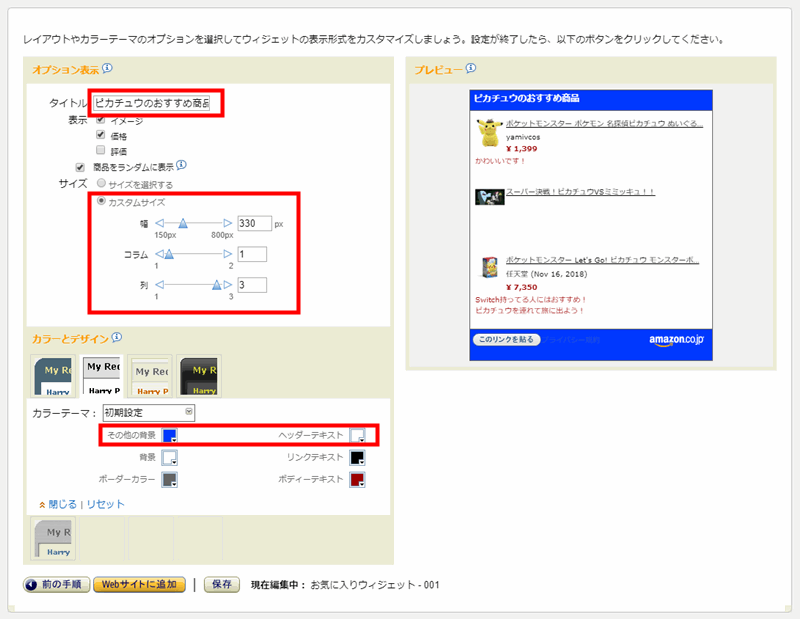Open the リンクテキスト black color picker
800x619 pixels.
(x=357, y=457)
